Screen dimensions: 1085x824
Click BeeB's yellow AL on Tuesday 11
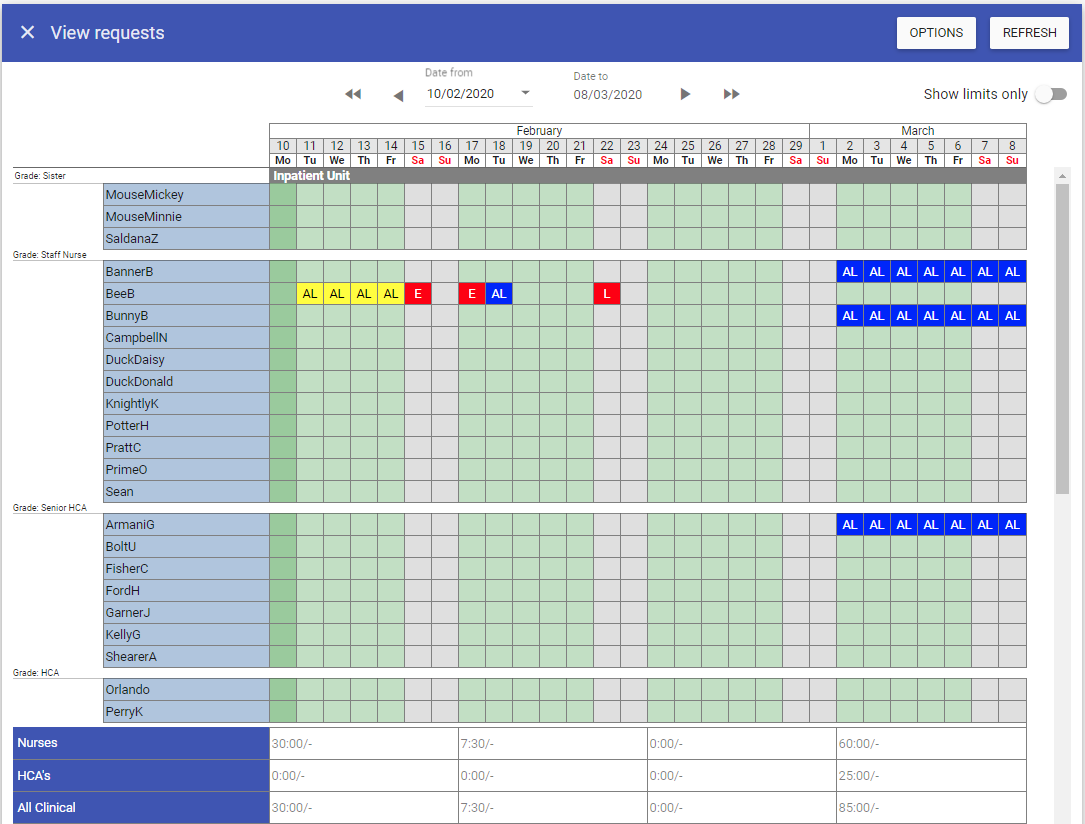click(x=310, y=294)
